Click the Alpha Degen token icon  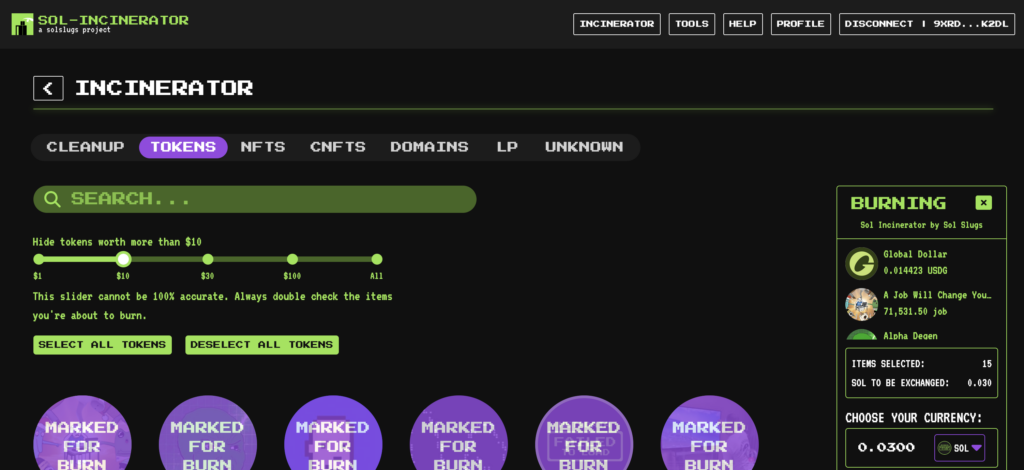861,338
